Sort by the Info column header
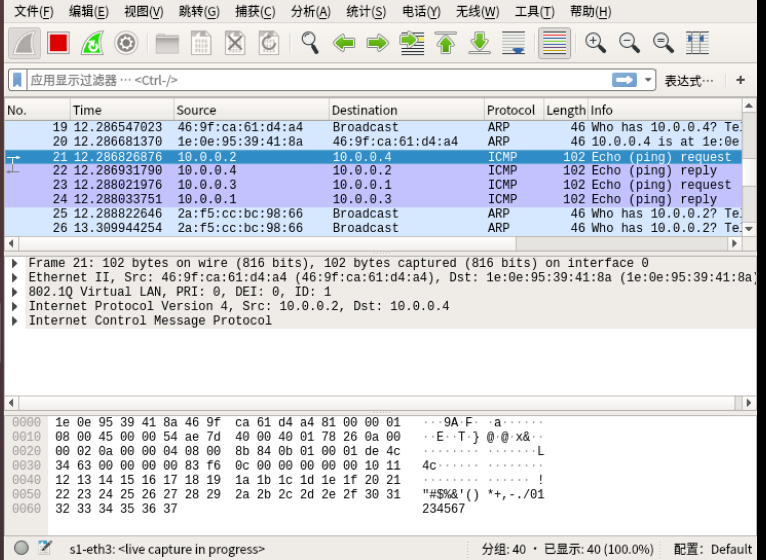766x560 pixels. (665, 110)
